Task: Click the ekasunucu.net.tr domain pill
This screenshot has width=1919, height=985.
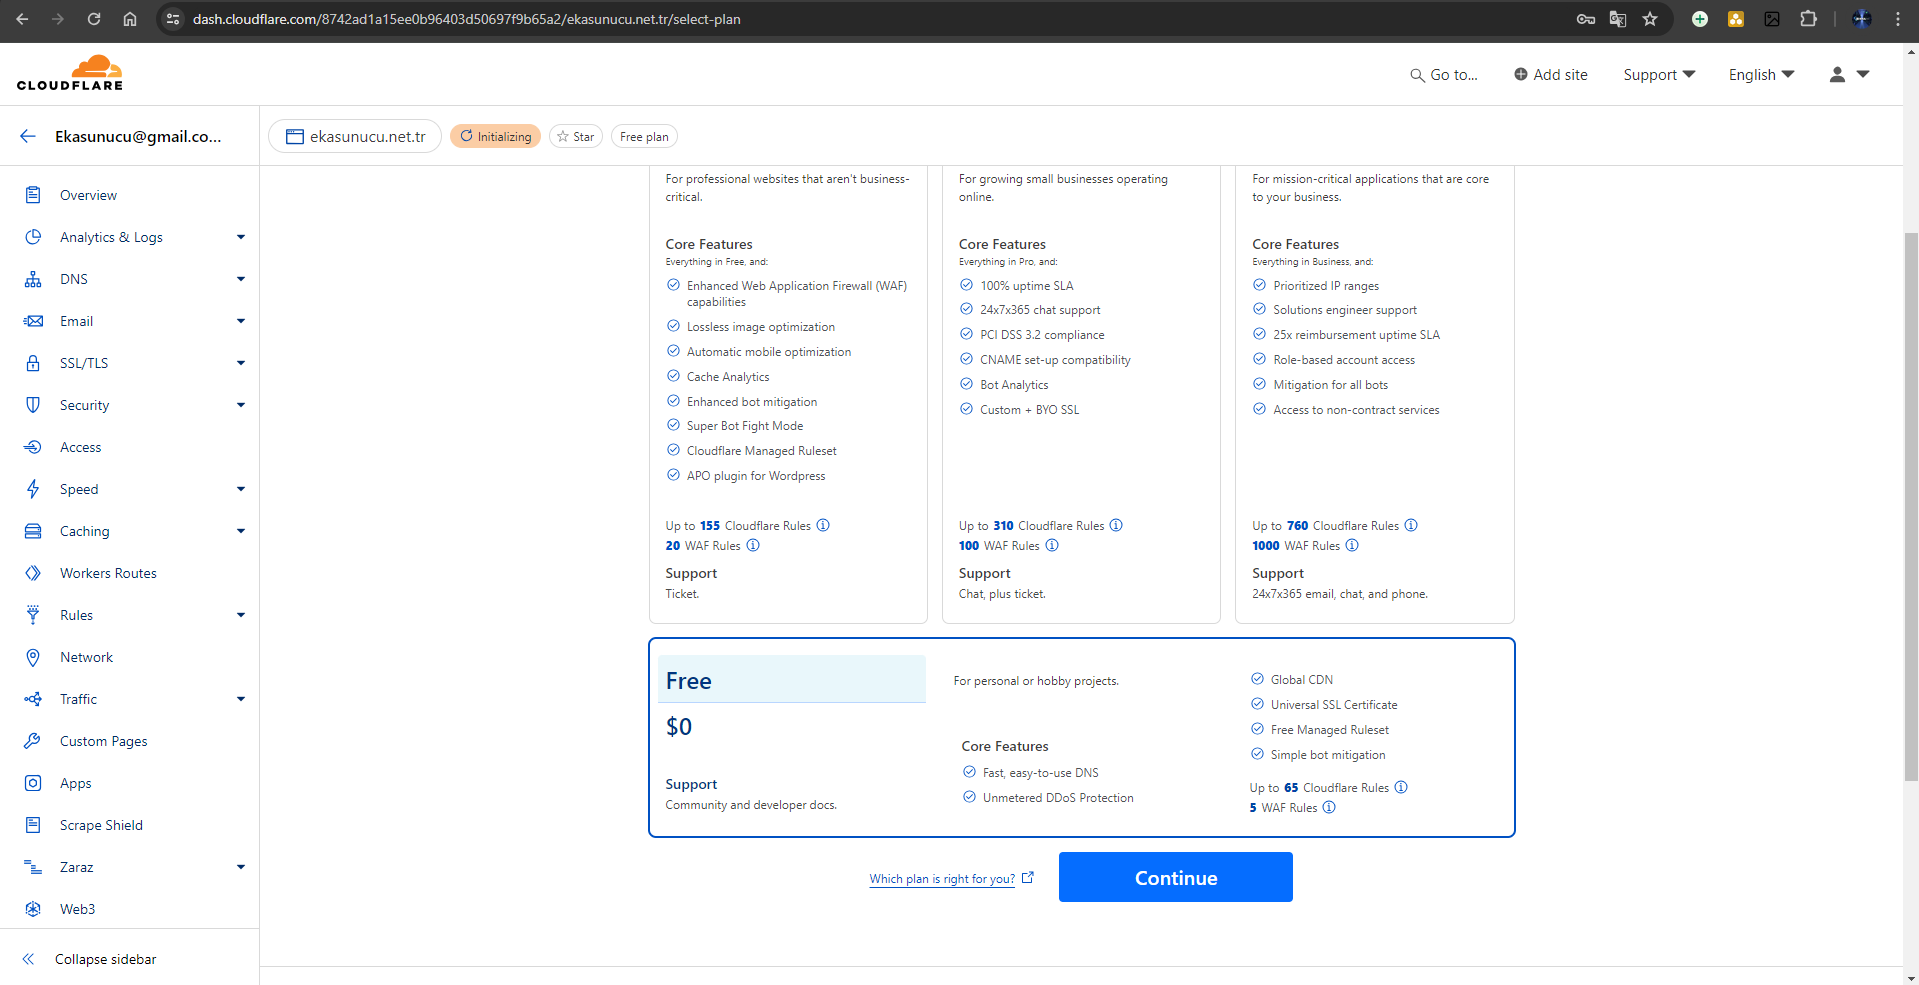Action: point(355,136)
